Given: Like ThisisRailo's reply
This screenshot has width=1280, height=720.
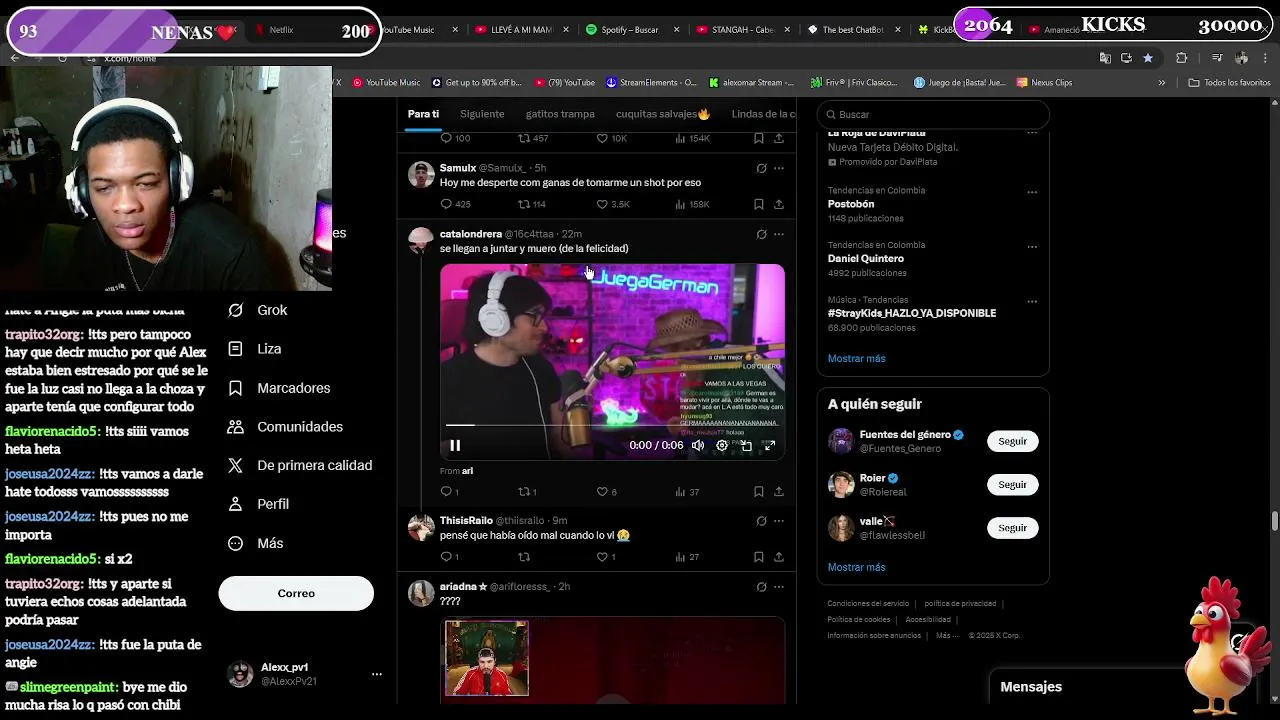Looking at the screenshot, I should pyautogui.click(x=606, y=556).
